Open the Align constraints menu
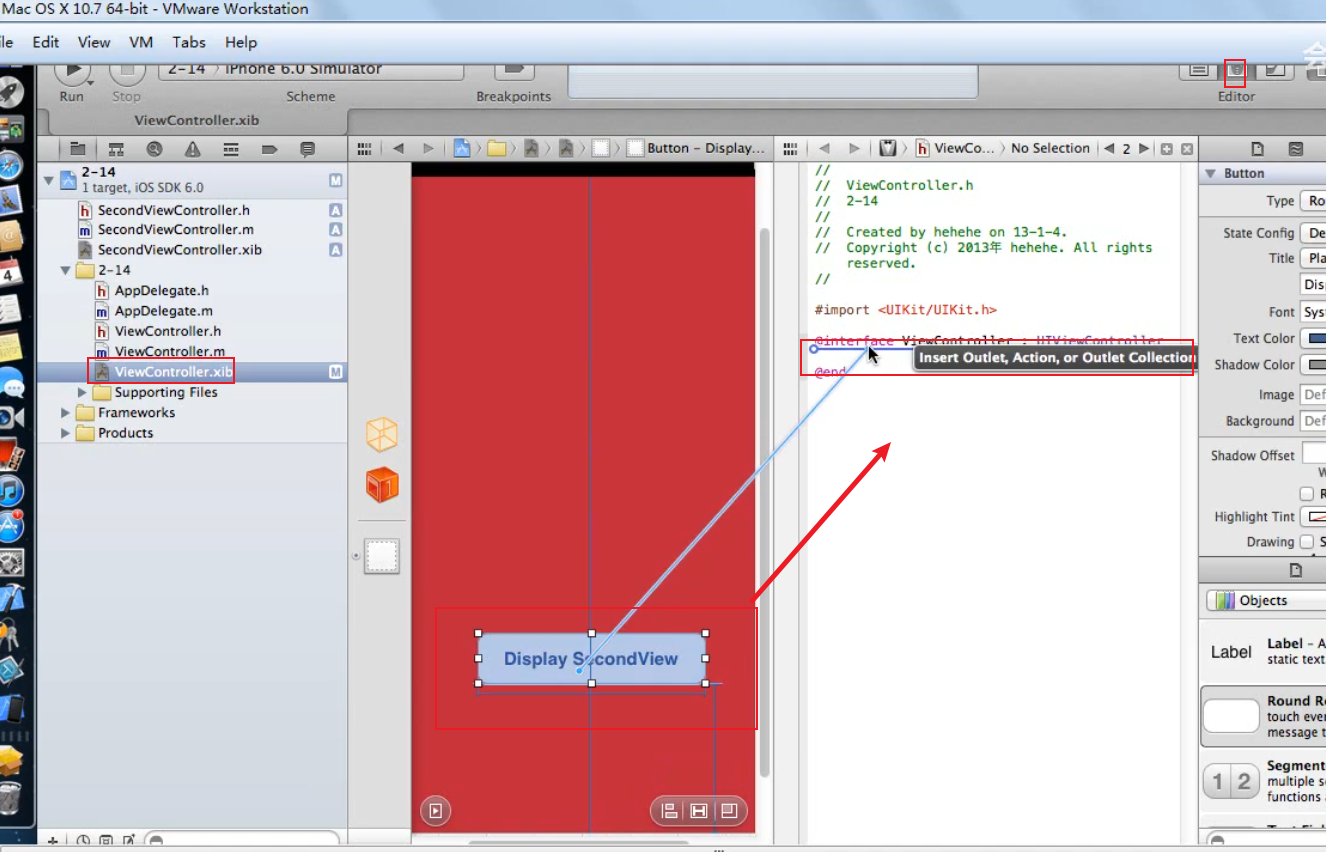 [670, 811]
